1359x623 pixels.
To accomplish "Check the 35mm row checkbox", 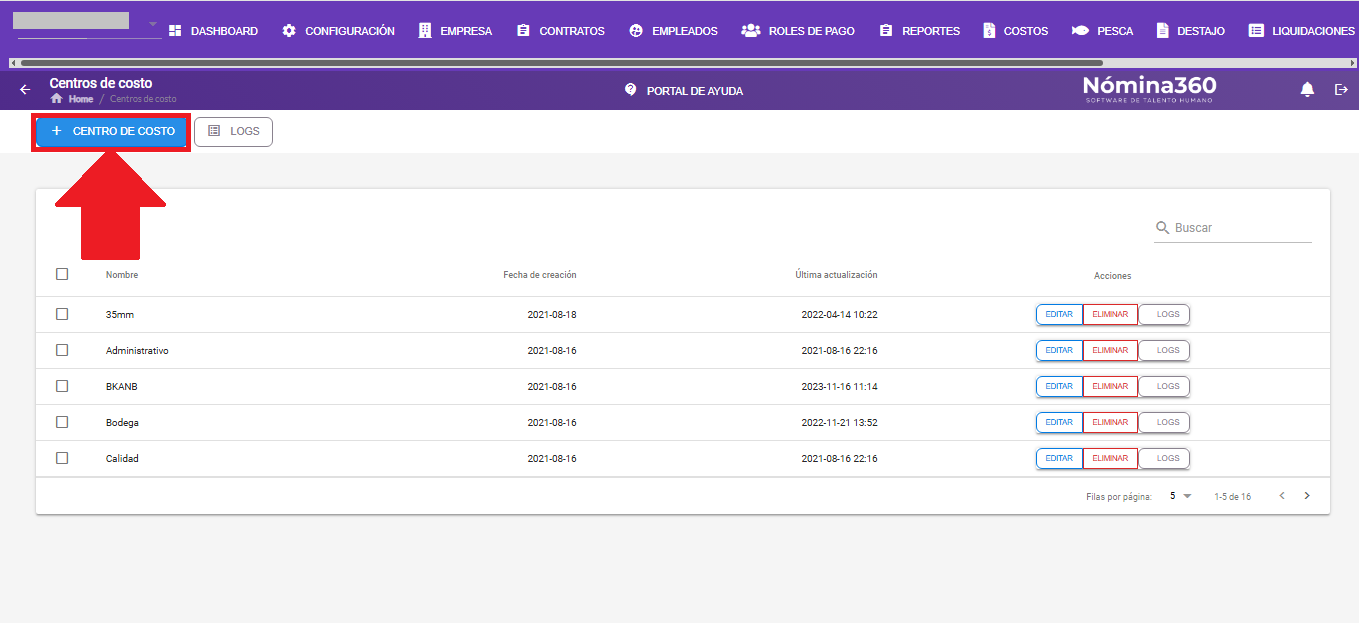I will point(62,314).
